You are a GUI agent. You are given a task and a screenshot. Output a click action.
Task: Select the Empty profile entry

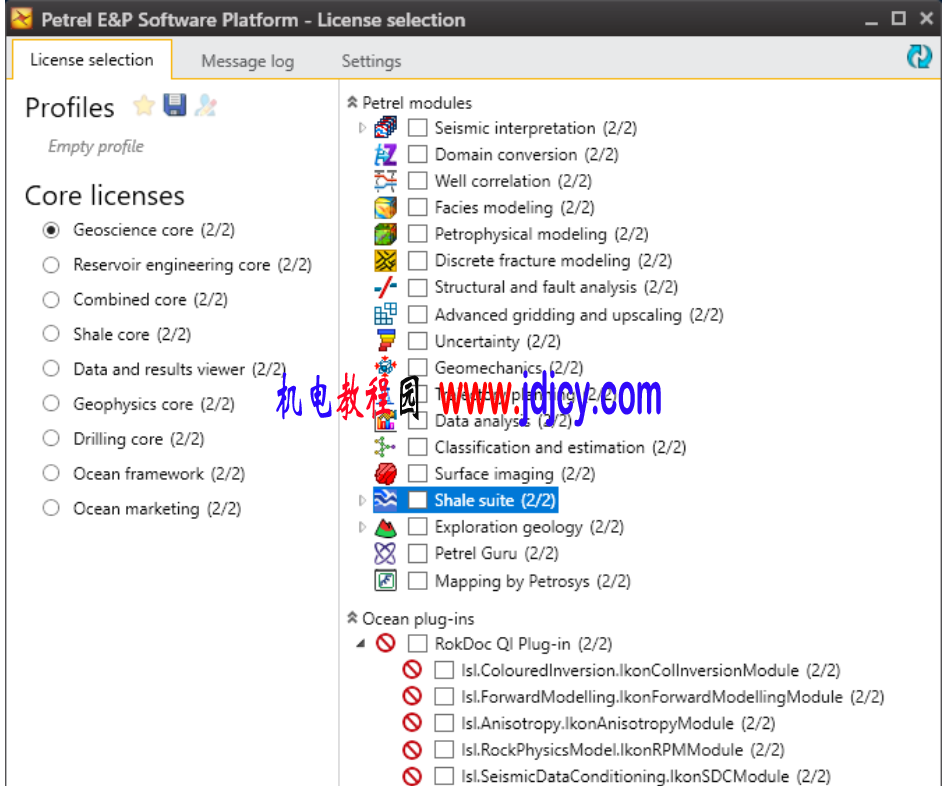(96, 146)
